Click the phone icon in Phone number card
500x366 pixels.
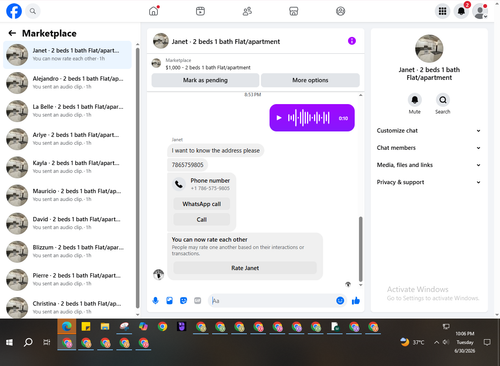pos(179,184)
